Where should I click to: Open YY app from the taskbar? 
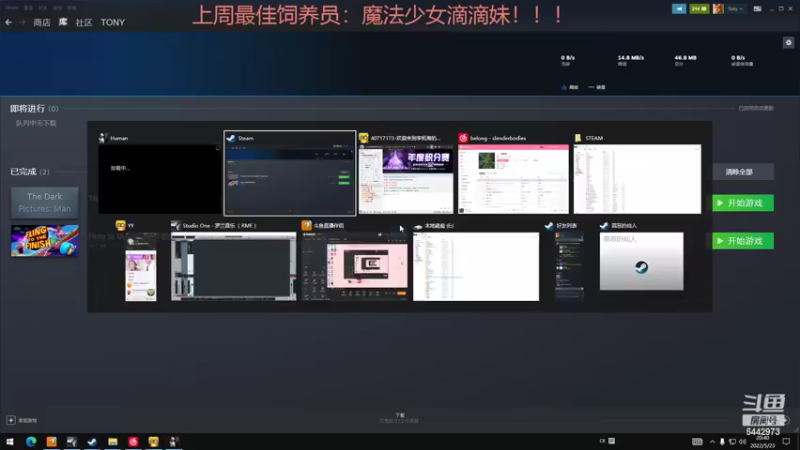[x=154, y=442]
